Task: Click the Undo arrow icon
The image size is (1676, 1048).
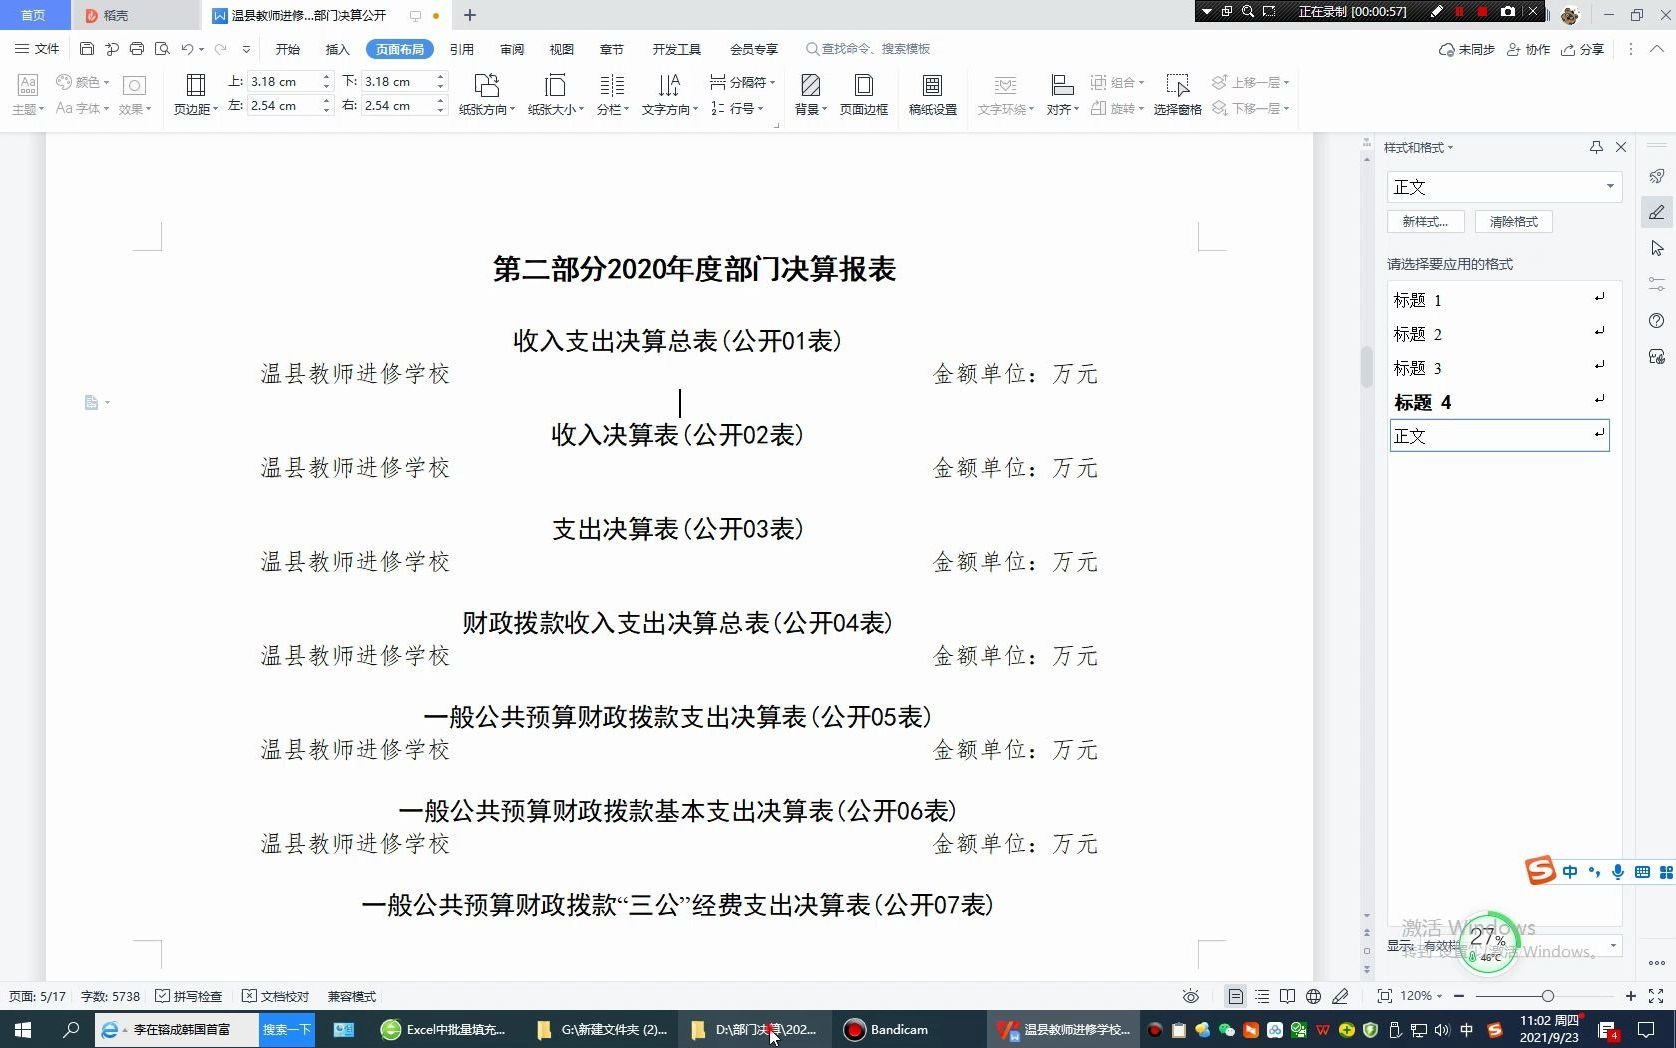Action: (187, 48)
